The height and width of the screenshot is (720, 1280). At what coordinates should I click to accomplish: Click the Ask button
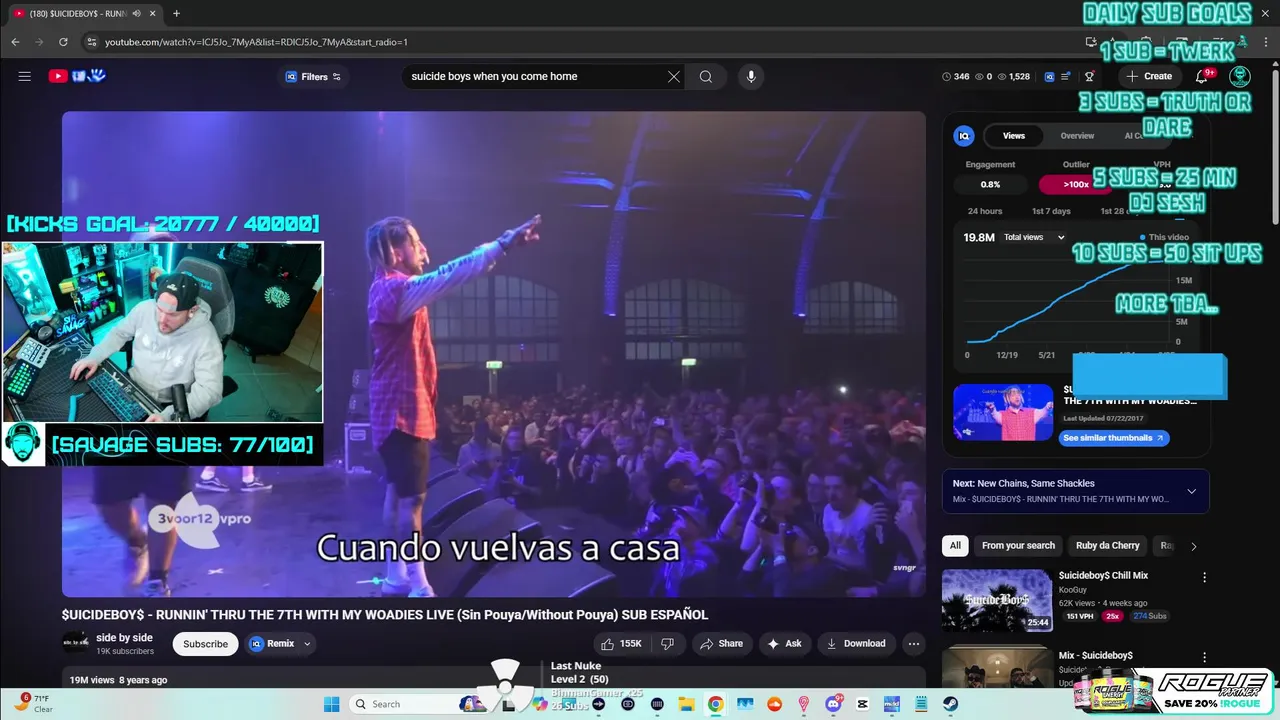coord(785,644)
